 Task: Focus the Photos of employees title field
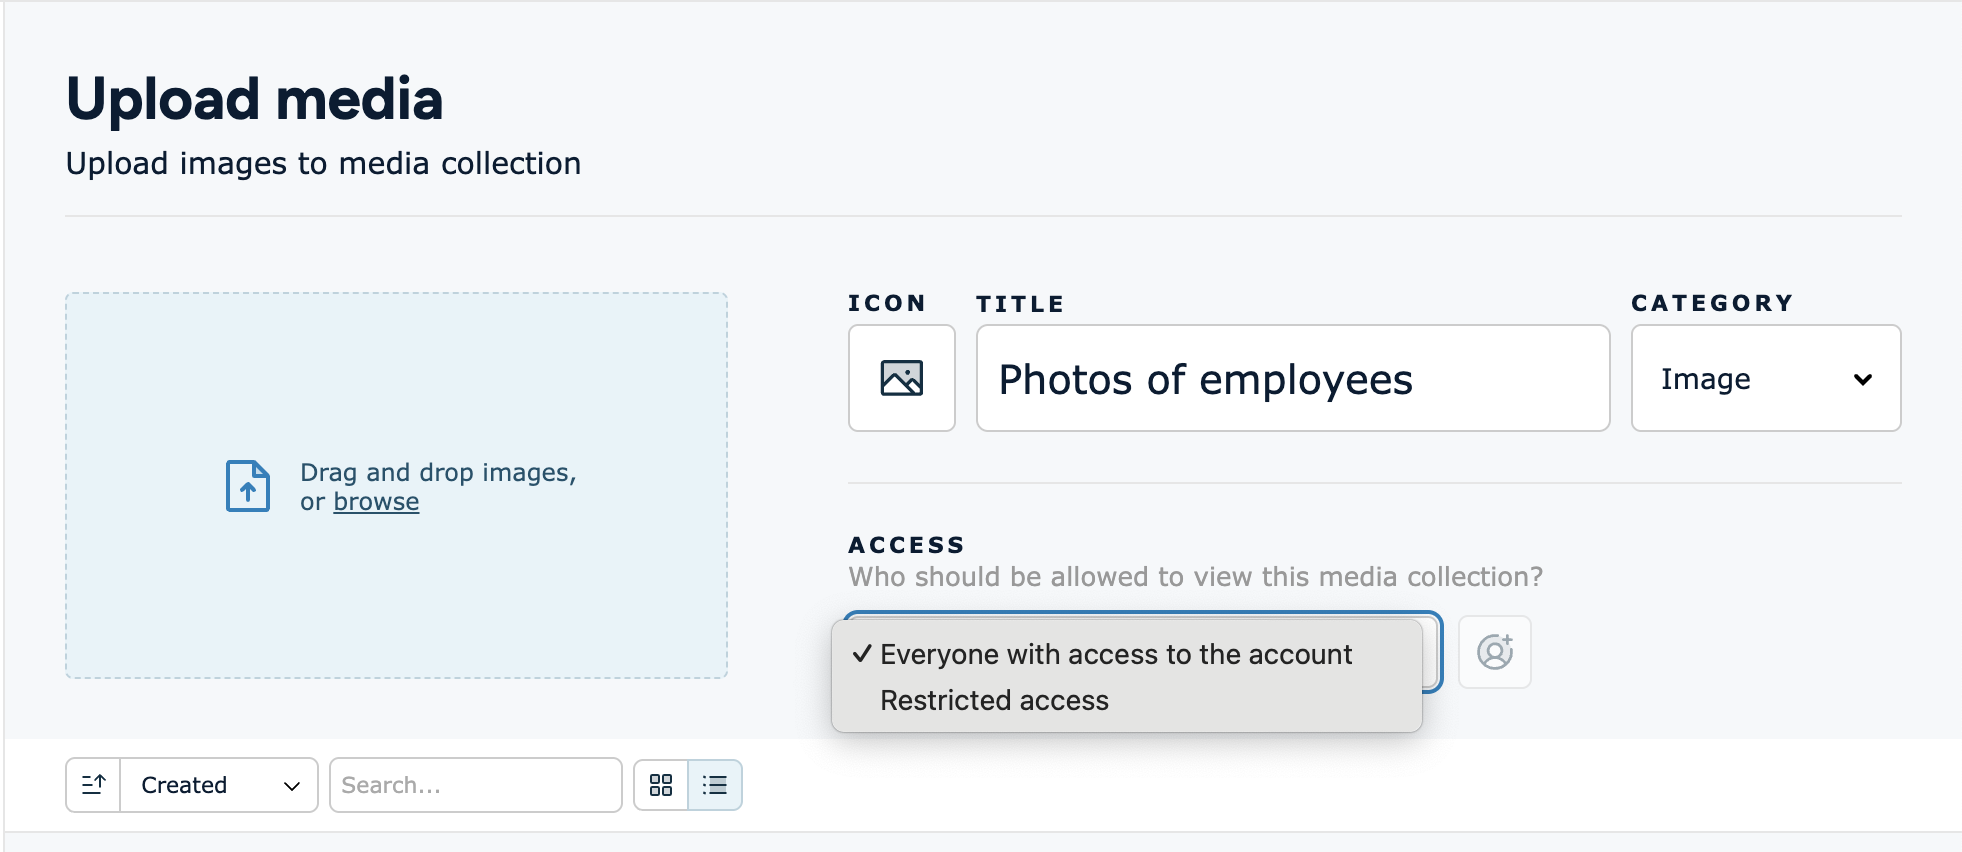coord(1292,379)
